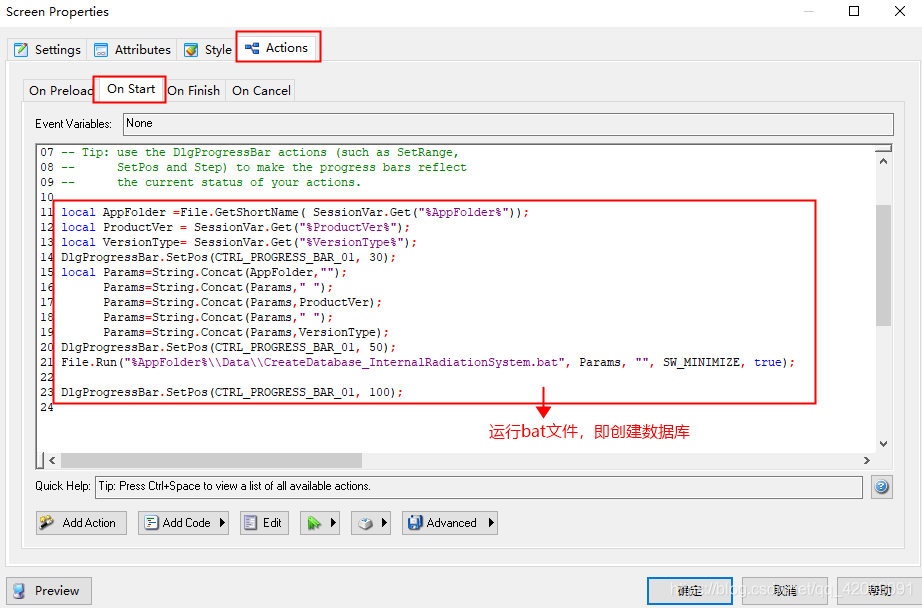Screen dimensions: 922x608
Task: Click line 20 SetPos 50 statement
Action: 229,347
